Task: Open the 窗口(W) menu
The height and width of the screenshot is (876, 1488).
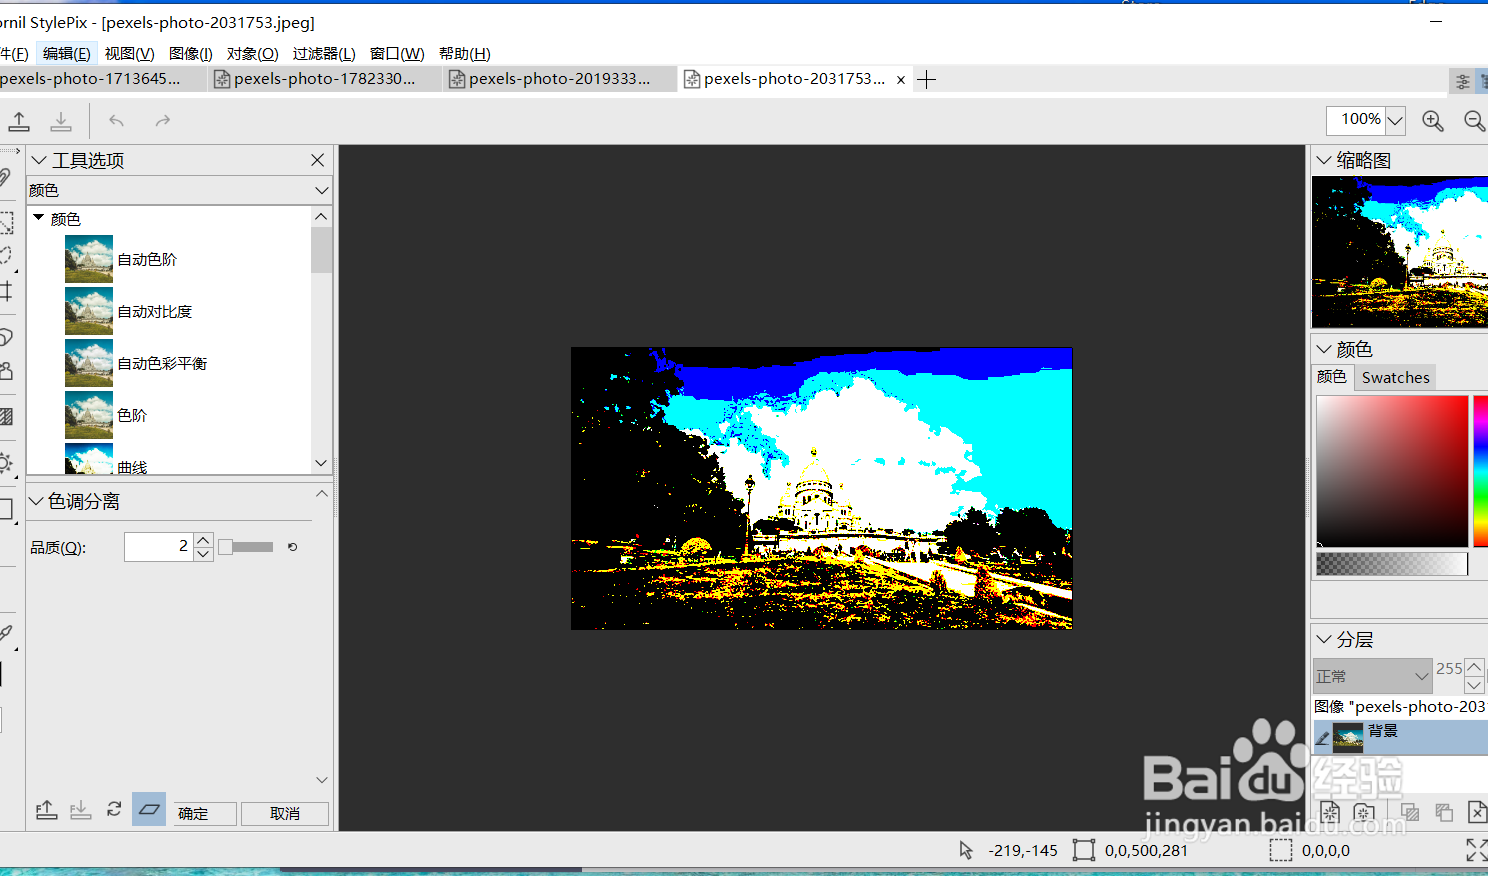Action: pyautogui.click(x=397, y=53)
